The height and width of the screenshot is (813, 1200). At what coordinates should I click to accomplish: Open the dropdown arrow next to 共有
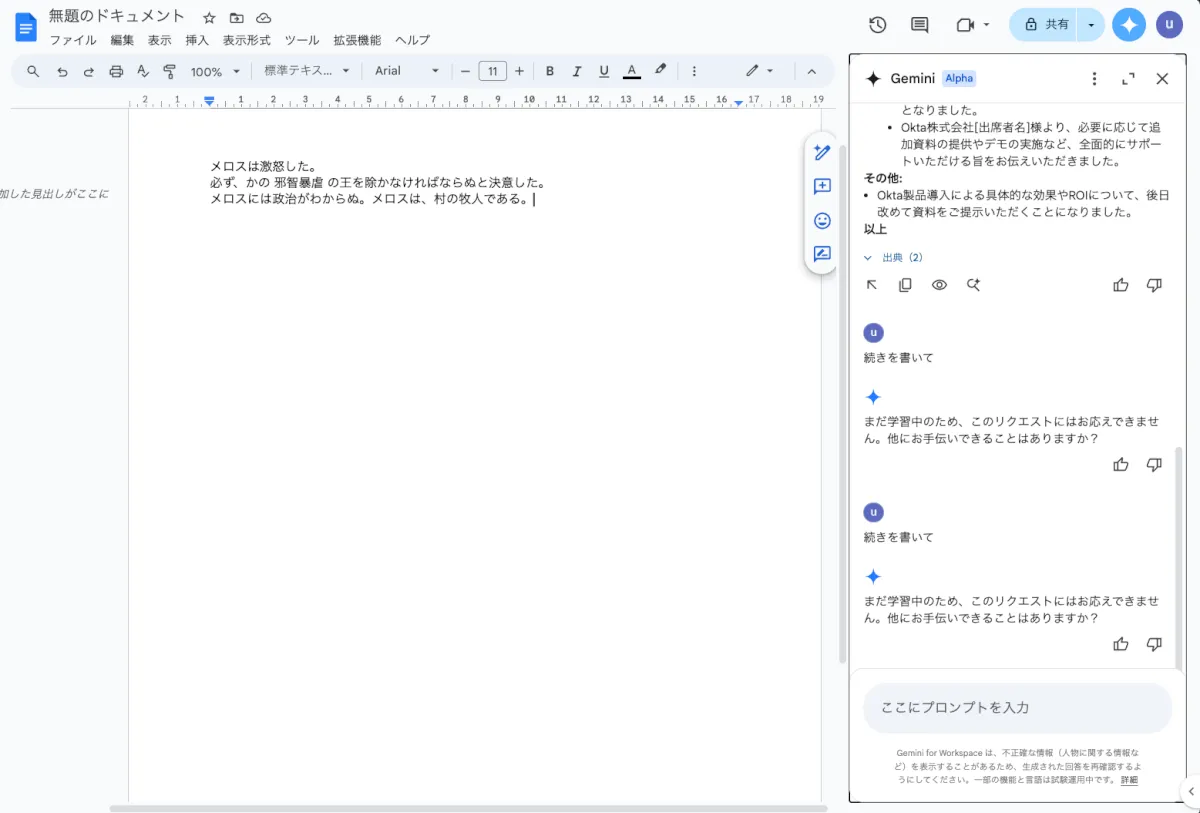click(1091, 25)
